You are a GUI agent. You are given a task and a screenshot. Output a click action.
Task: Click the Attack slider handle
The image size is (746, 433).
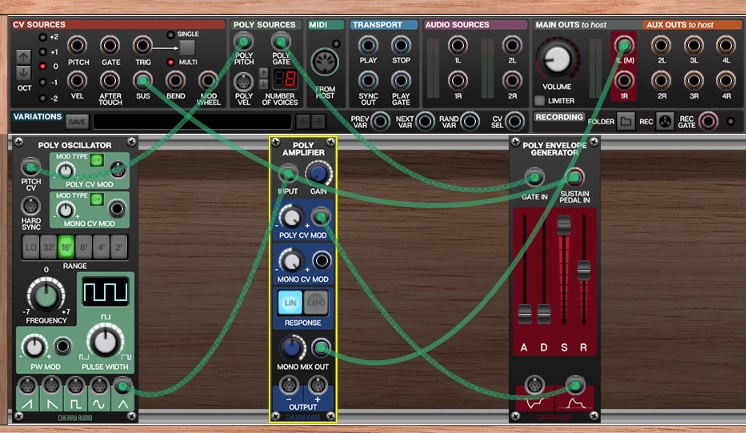(x=524, y=314)
